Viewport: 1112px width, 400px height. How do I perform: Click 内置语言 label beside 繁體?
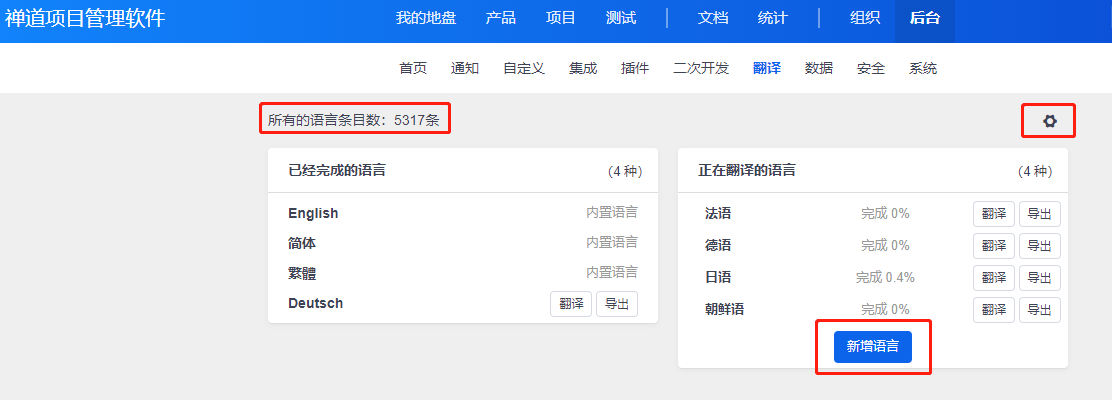point(611,272)
